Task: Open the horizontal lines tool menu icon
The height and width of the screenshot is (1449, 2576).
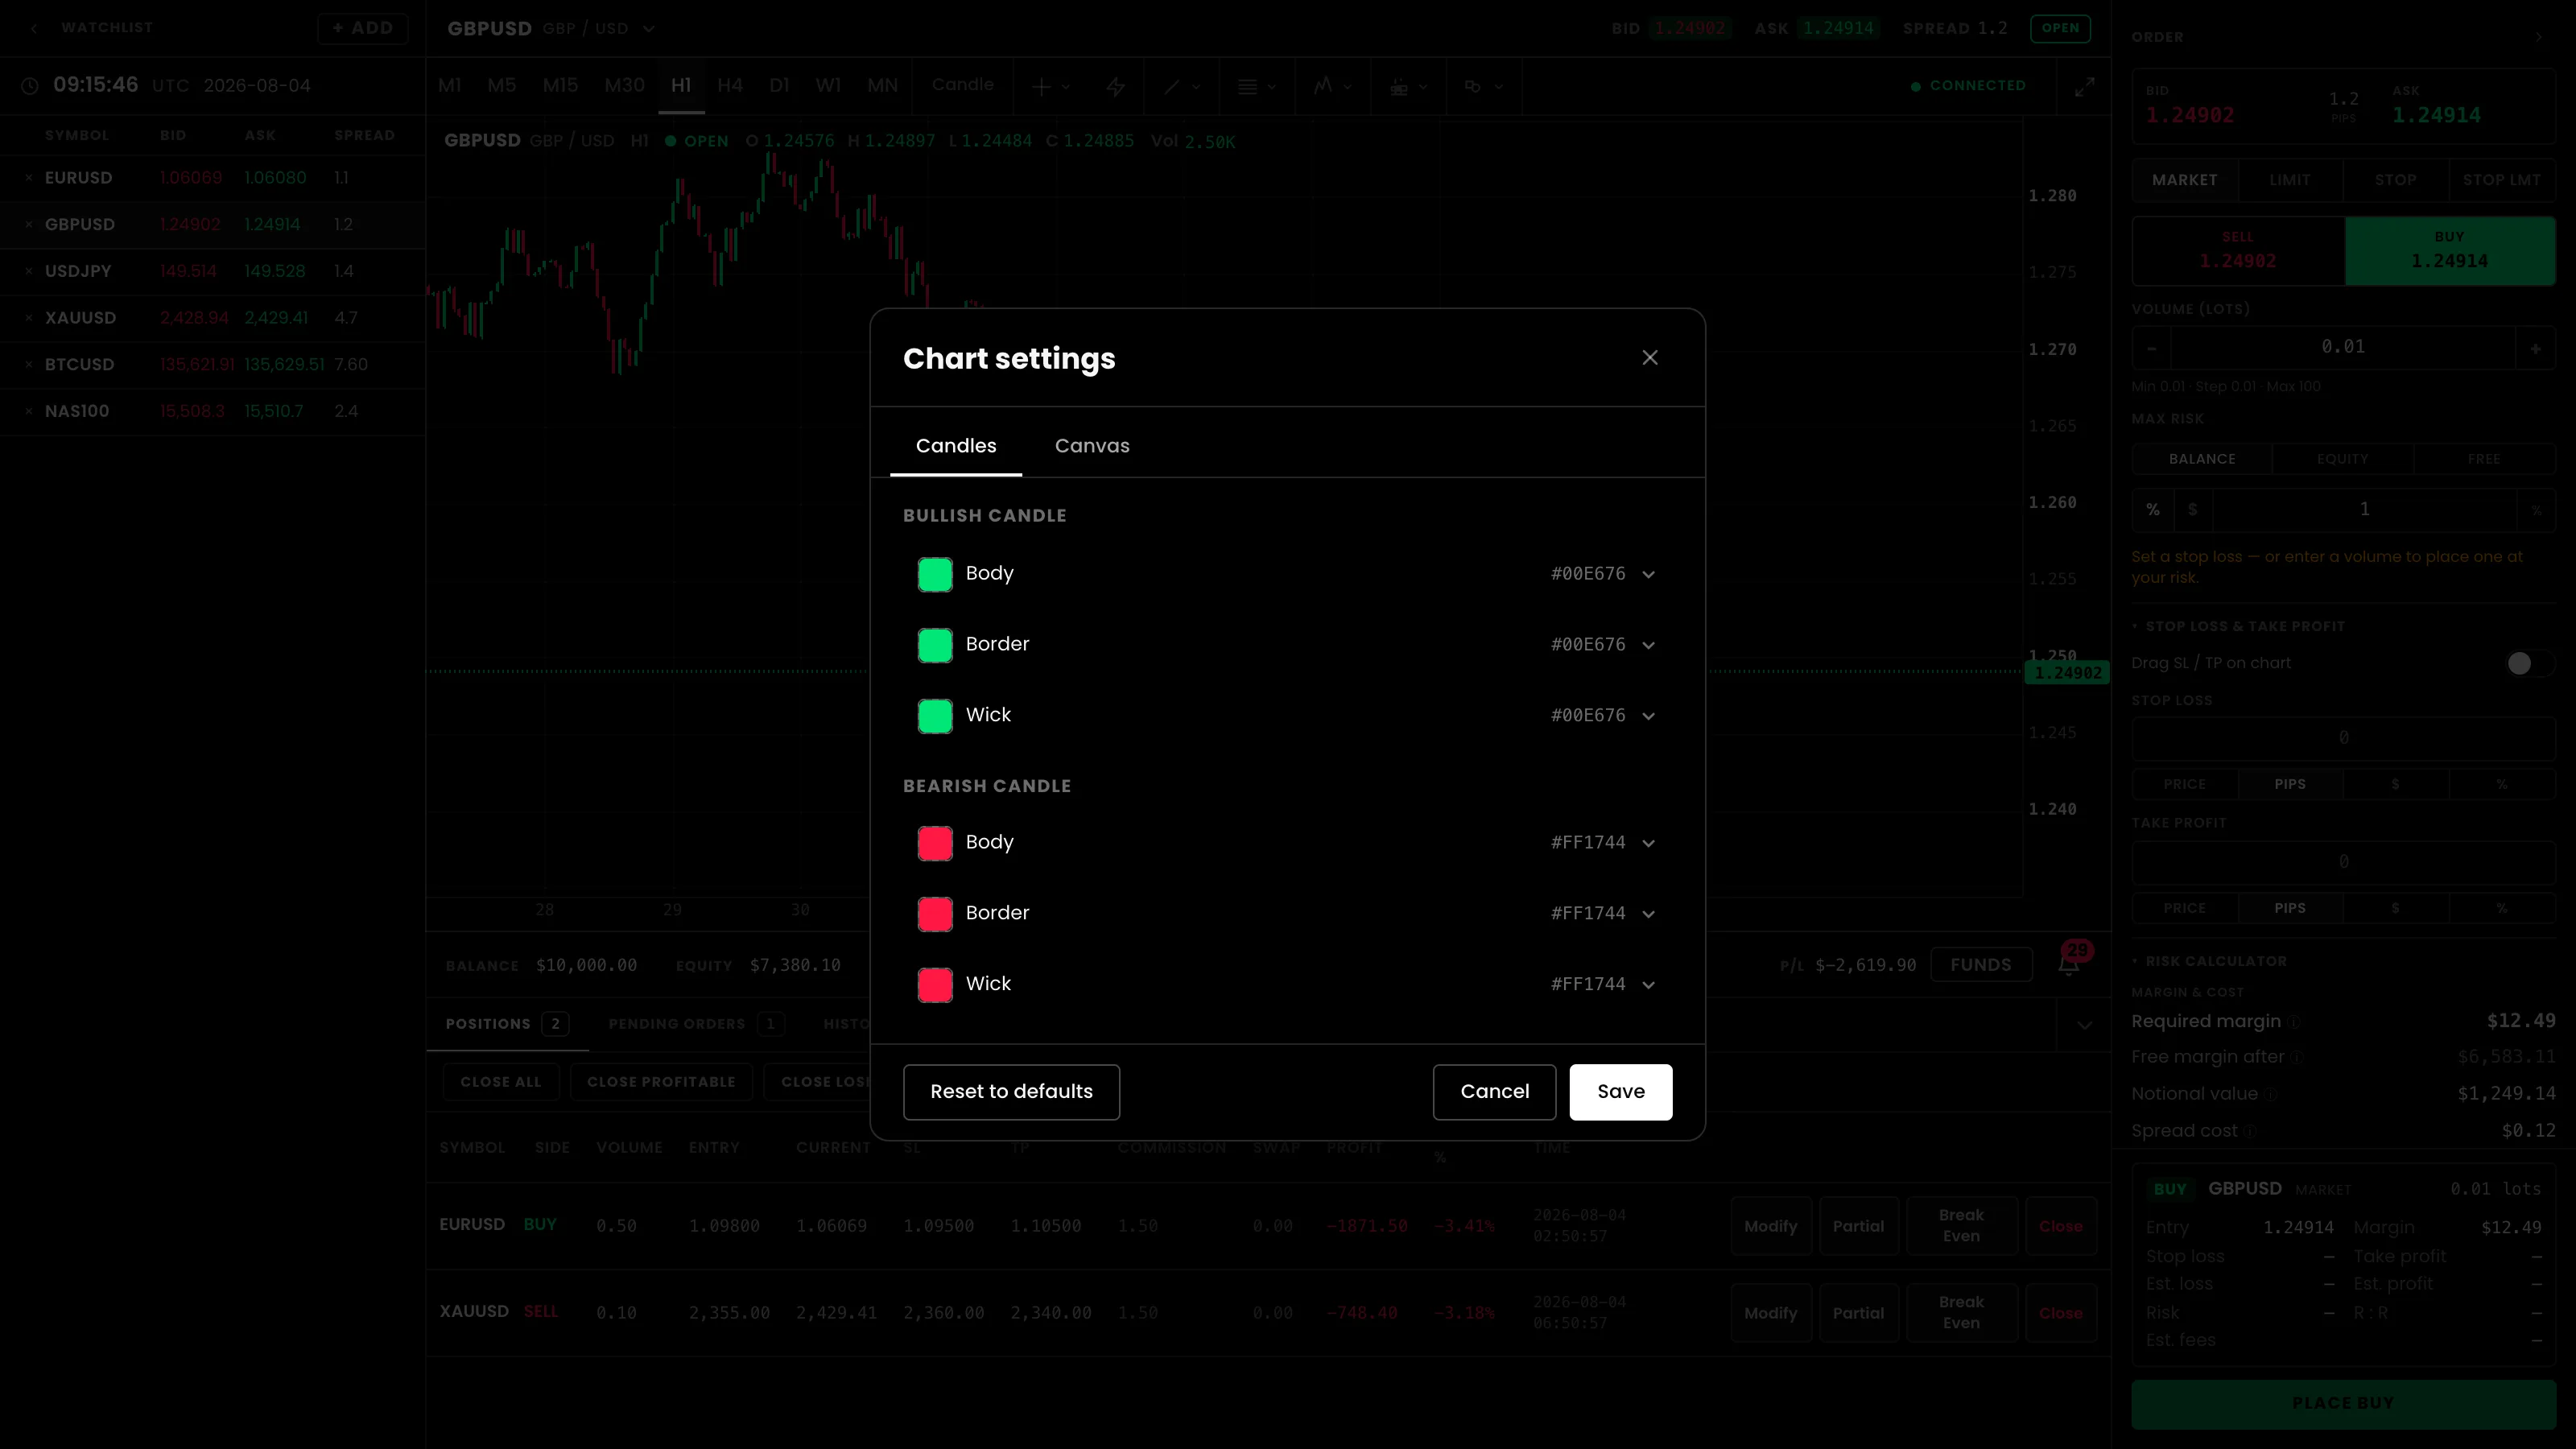Action: click(x=1247, y=87)
